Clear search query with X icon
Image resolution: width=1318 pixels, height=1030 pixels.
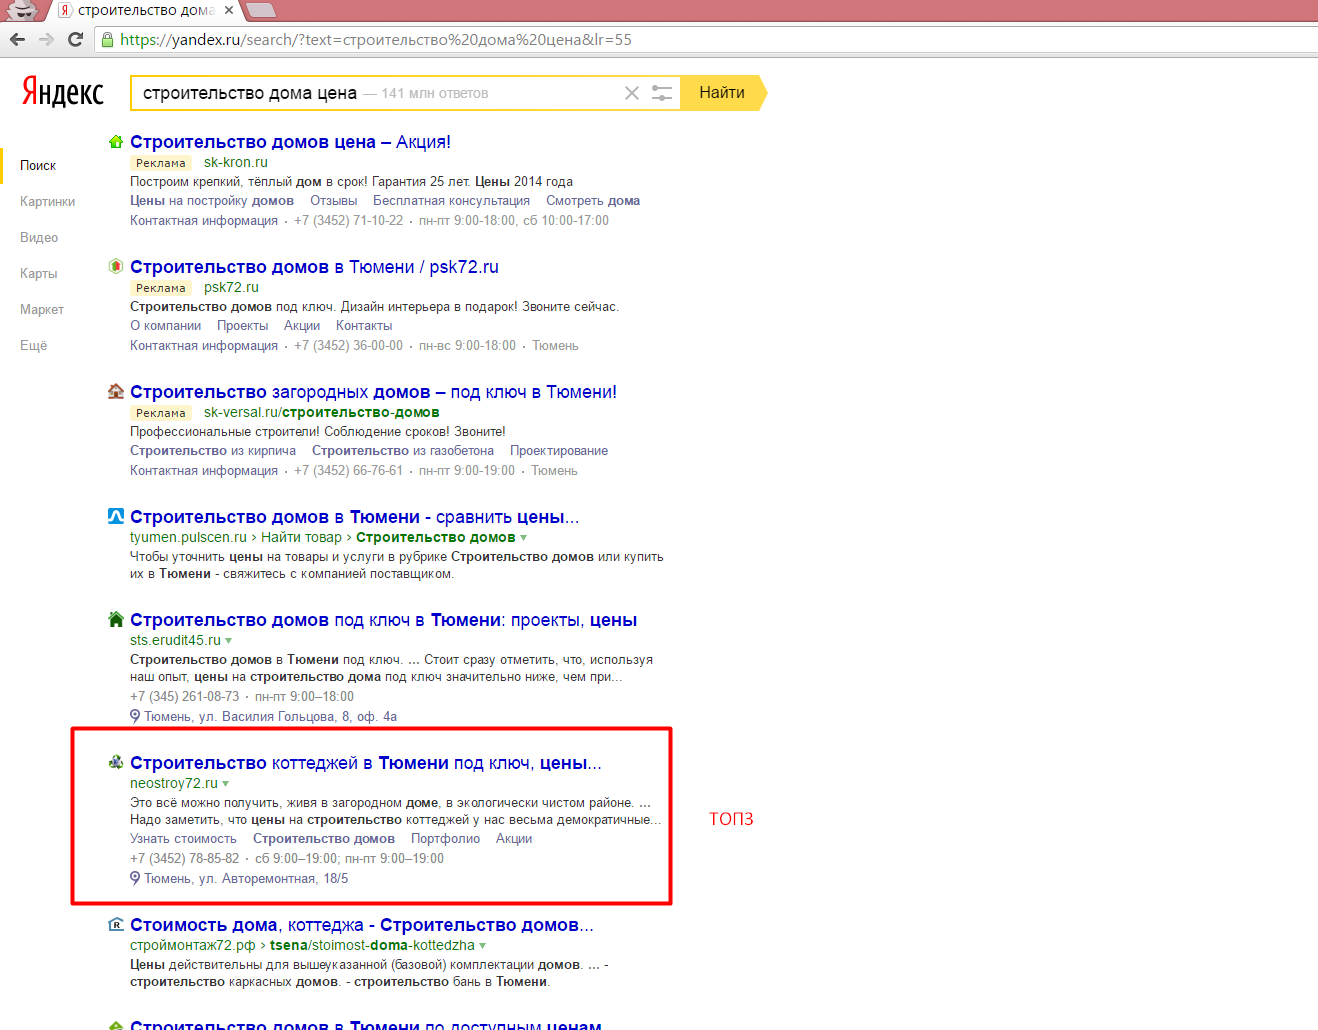(632, 93)
